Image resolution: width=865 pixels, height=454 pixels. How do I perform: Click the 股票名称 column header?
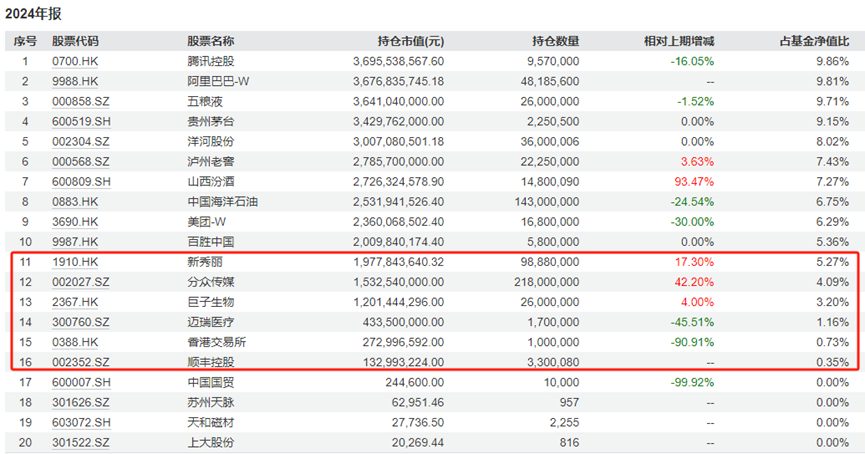[x=211, y=41]
